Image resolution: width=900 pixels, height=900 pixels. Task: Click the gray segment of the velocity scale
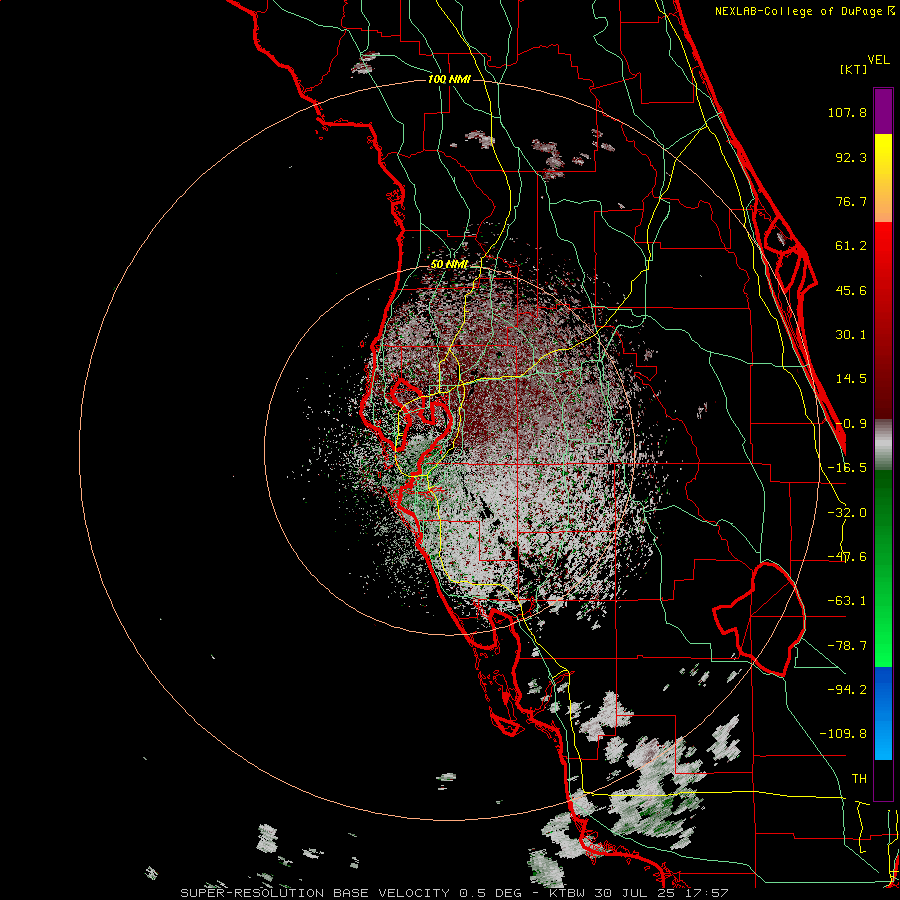coord(883,445)
